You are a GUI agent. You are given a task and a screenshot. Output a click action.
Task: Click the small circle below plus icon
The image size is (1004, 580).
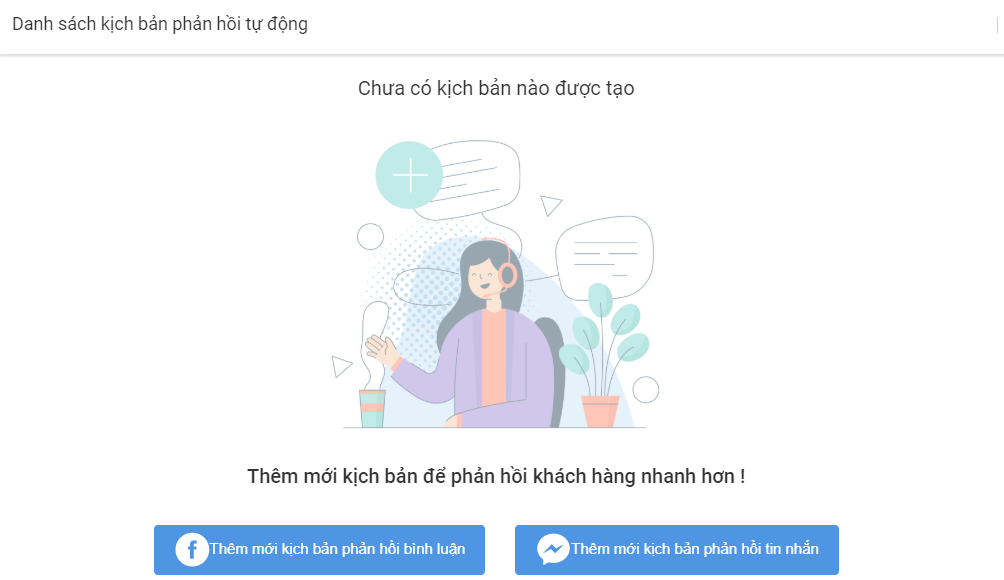point(370,236)
